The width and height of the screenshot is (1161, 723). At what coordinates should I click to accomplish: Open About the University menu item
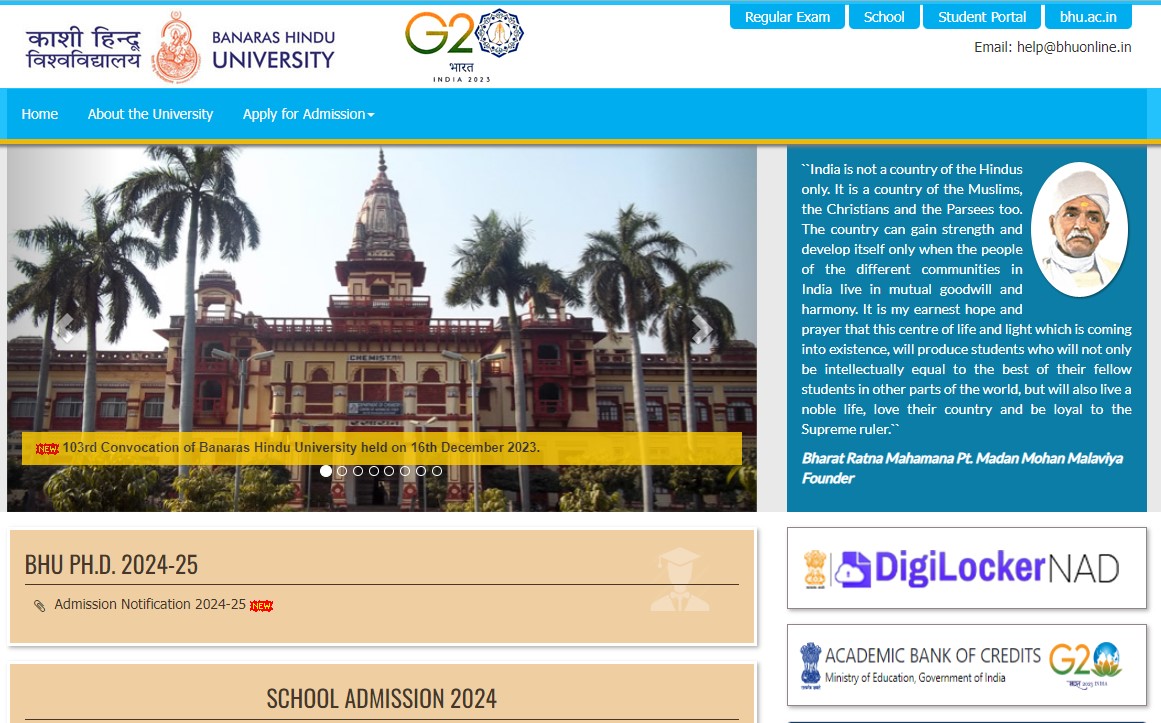[150, 114]
